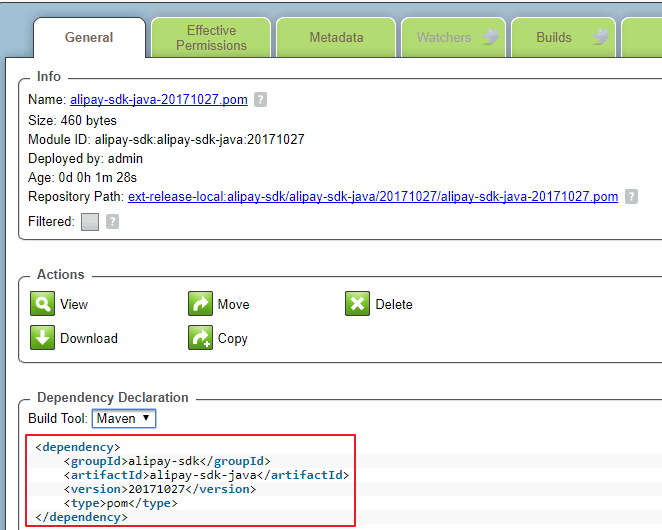Click the Download action label
This screenshot has height=530, width=662.
click(89, 338)
